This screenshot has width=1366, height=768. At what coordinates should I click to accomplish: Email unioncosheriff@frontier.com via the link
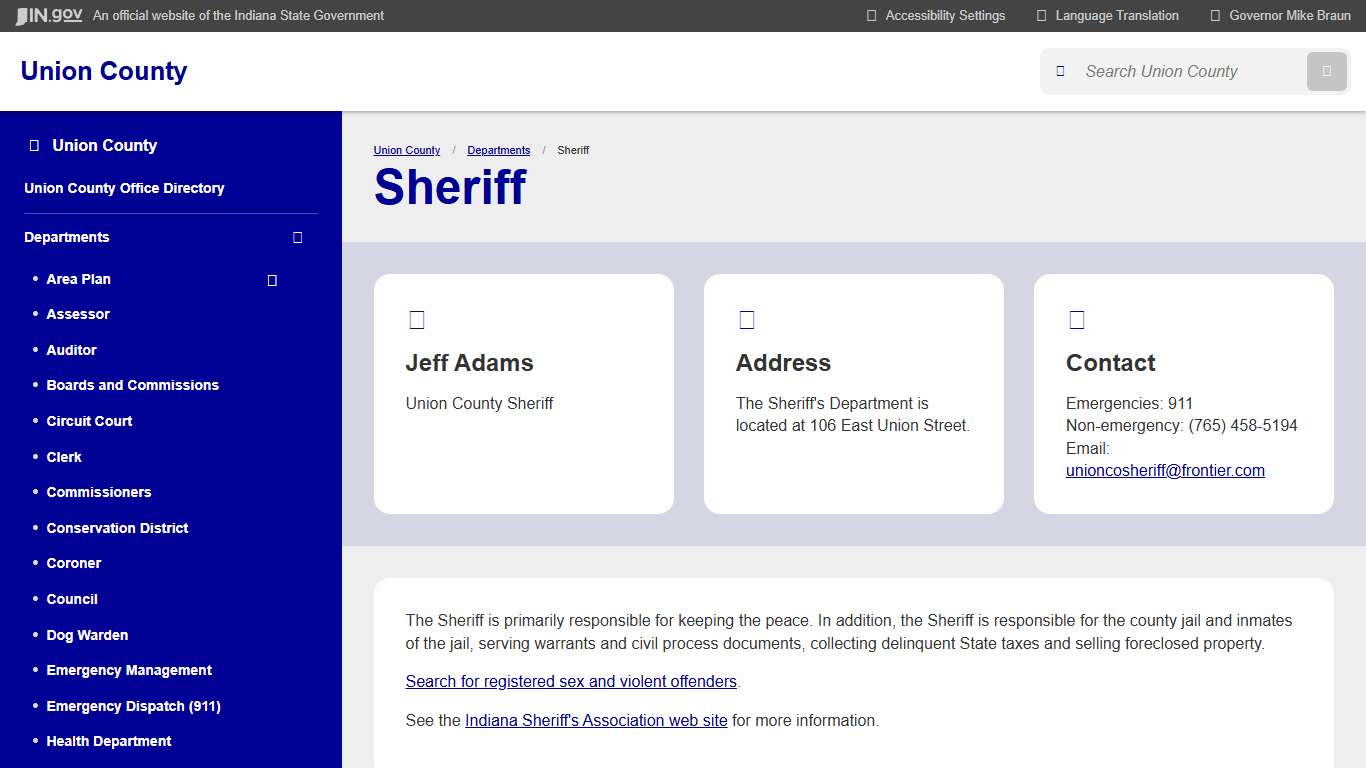pyautogui.click(x=1164, y=470)
